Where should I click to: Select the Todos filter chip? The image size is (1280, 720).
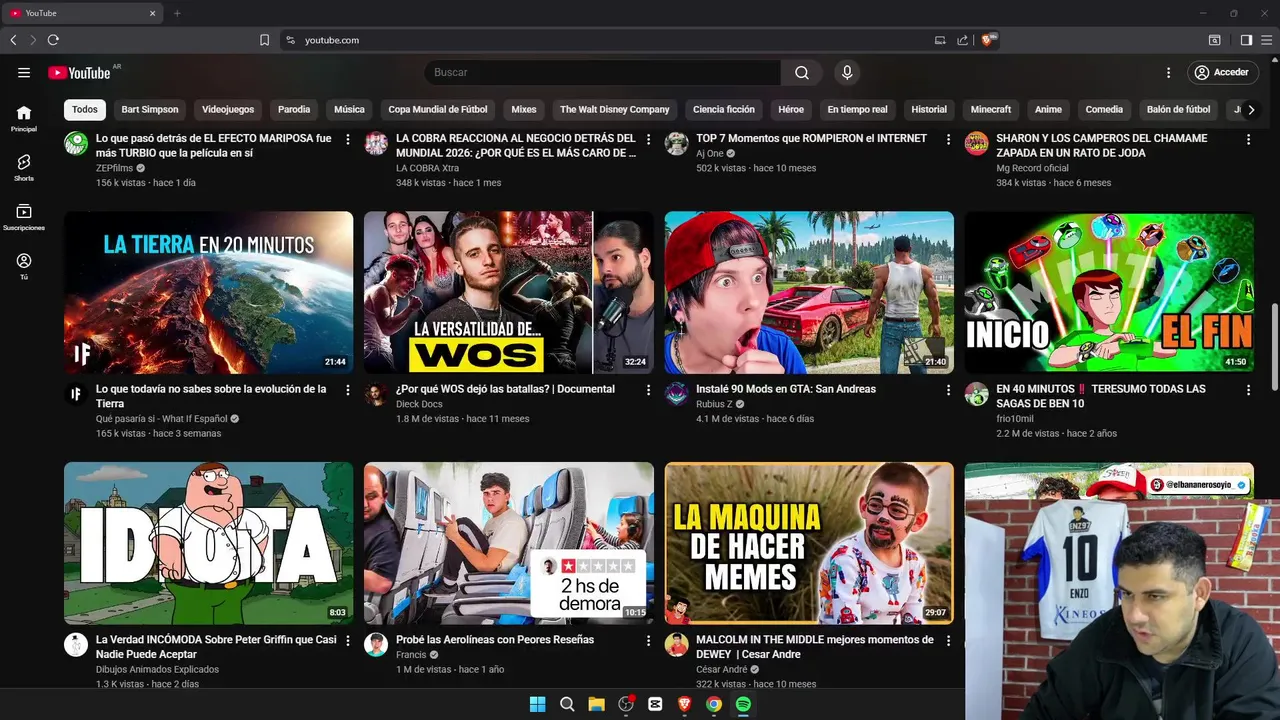click(85, 110)
